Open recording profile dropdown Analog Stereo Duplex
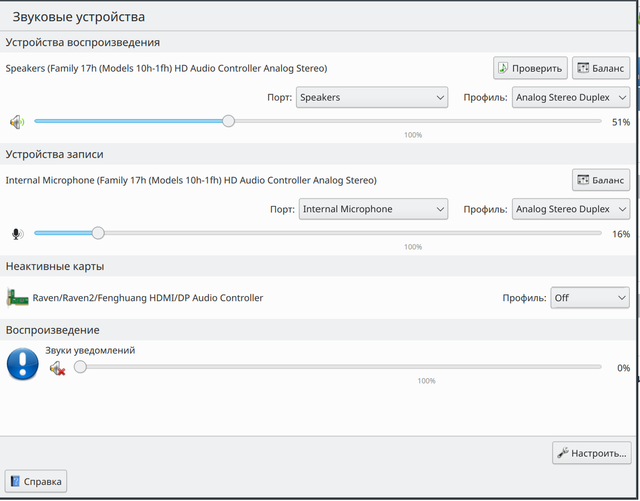This screenshot has width=640, height=501. click(571, 209)
